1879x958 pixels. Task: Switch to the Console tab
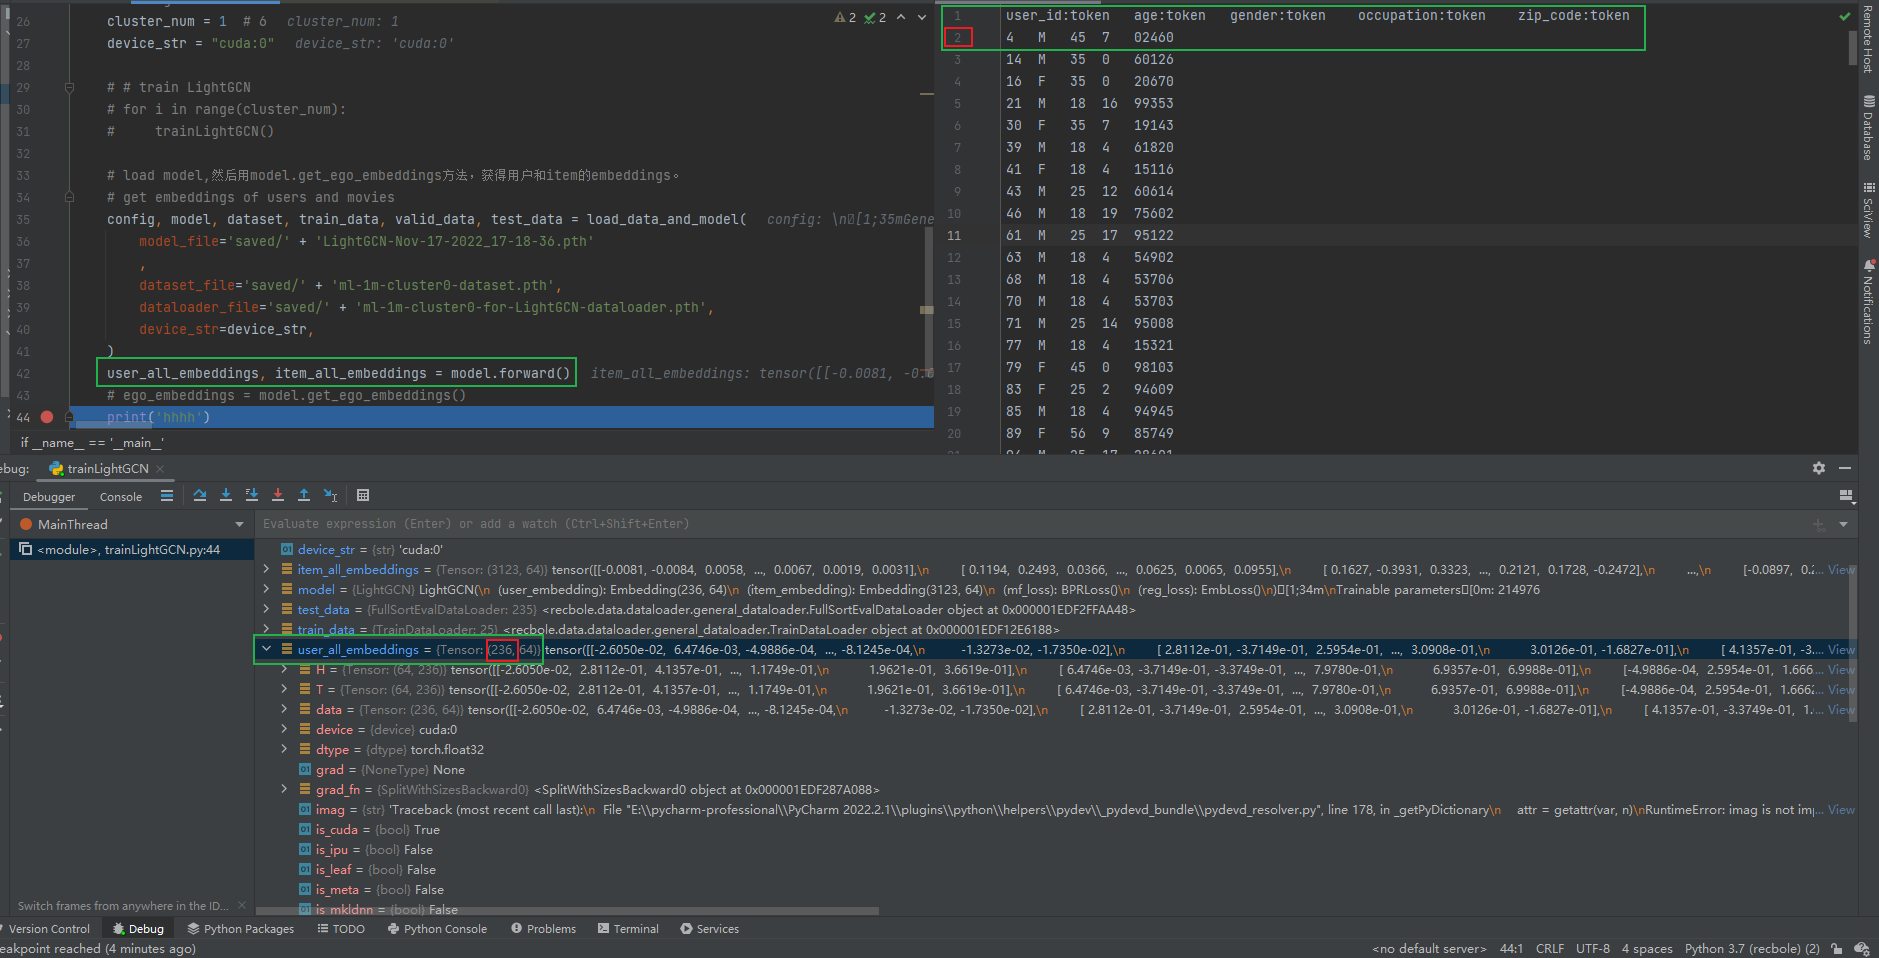121,495
